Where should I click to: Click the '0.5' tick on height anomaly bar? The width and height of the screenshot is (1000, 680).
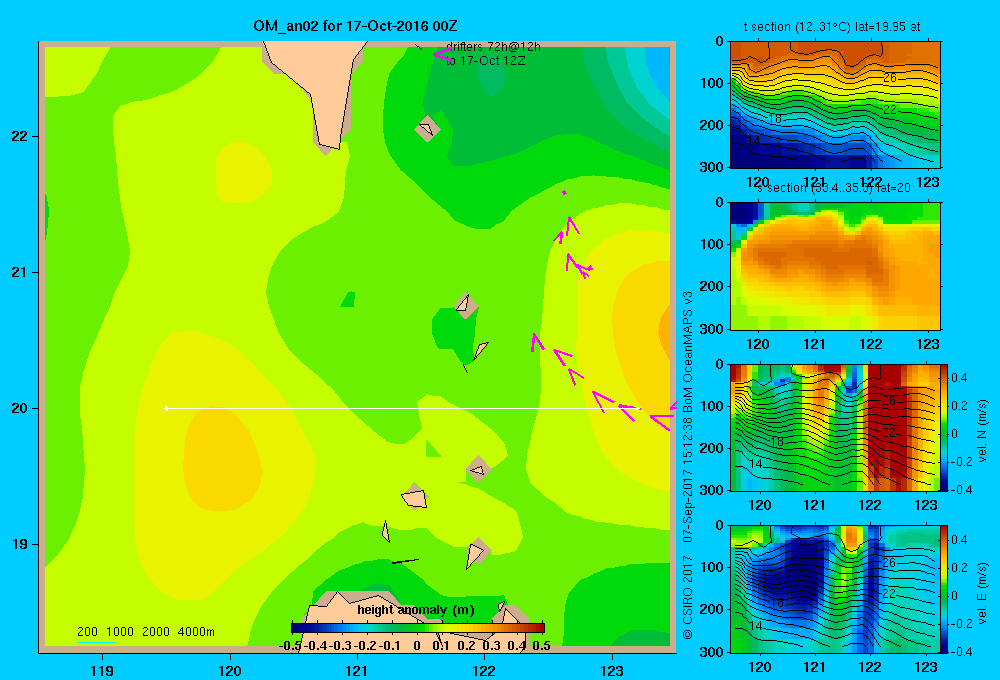(541, 646)
